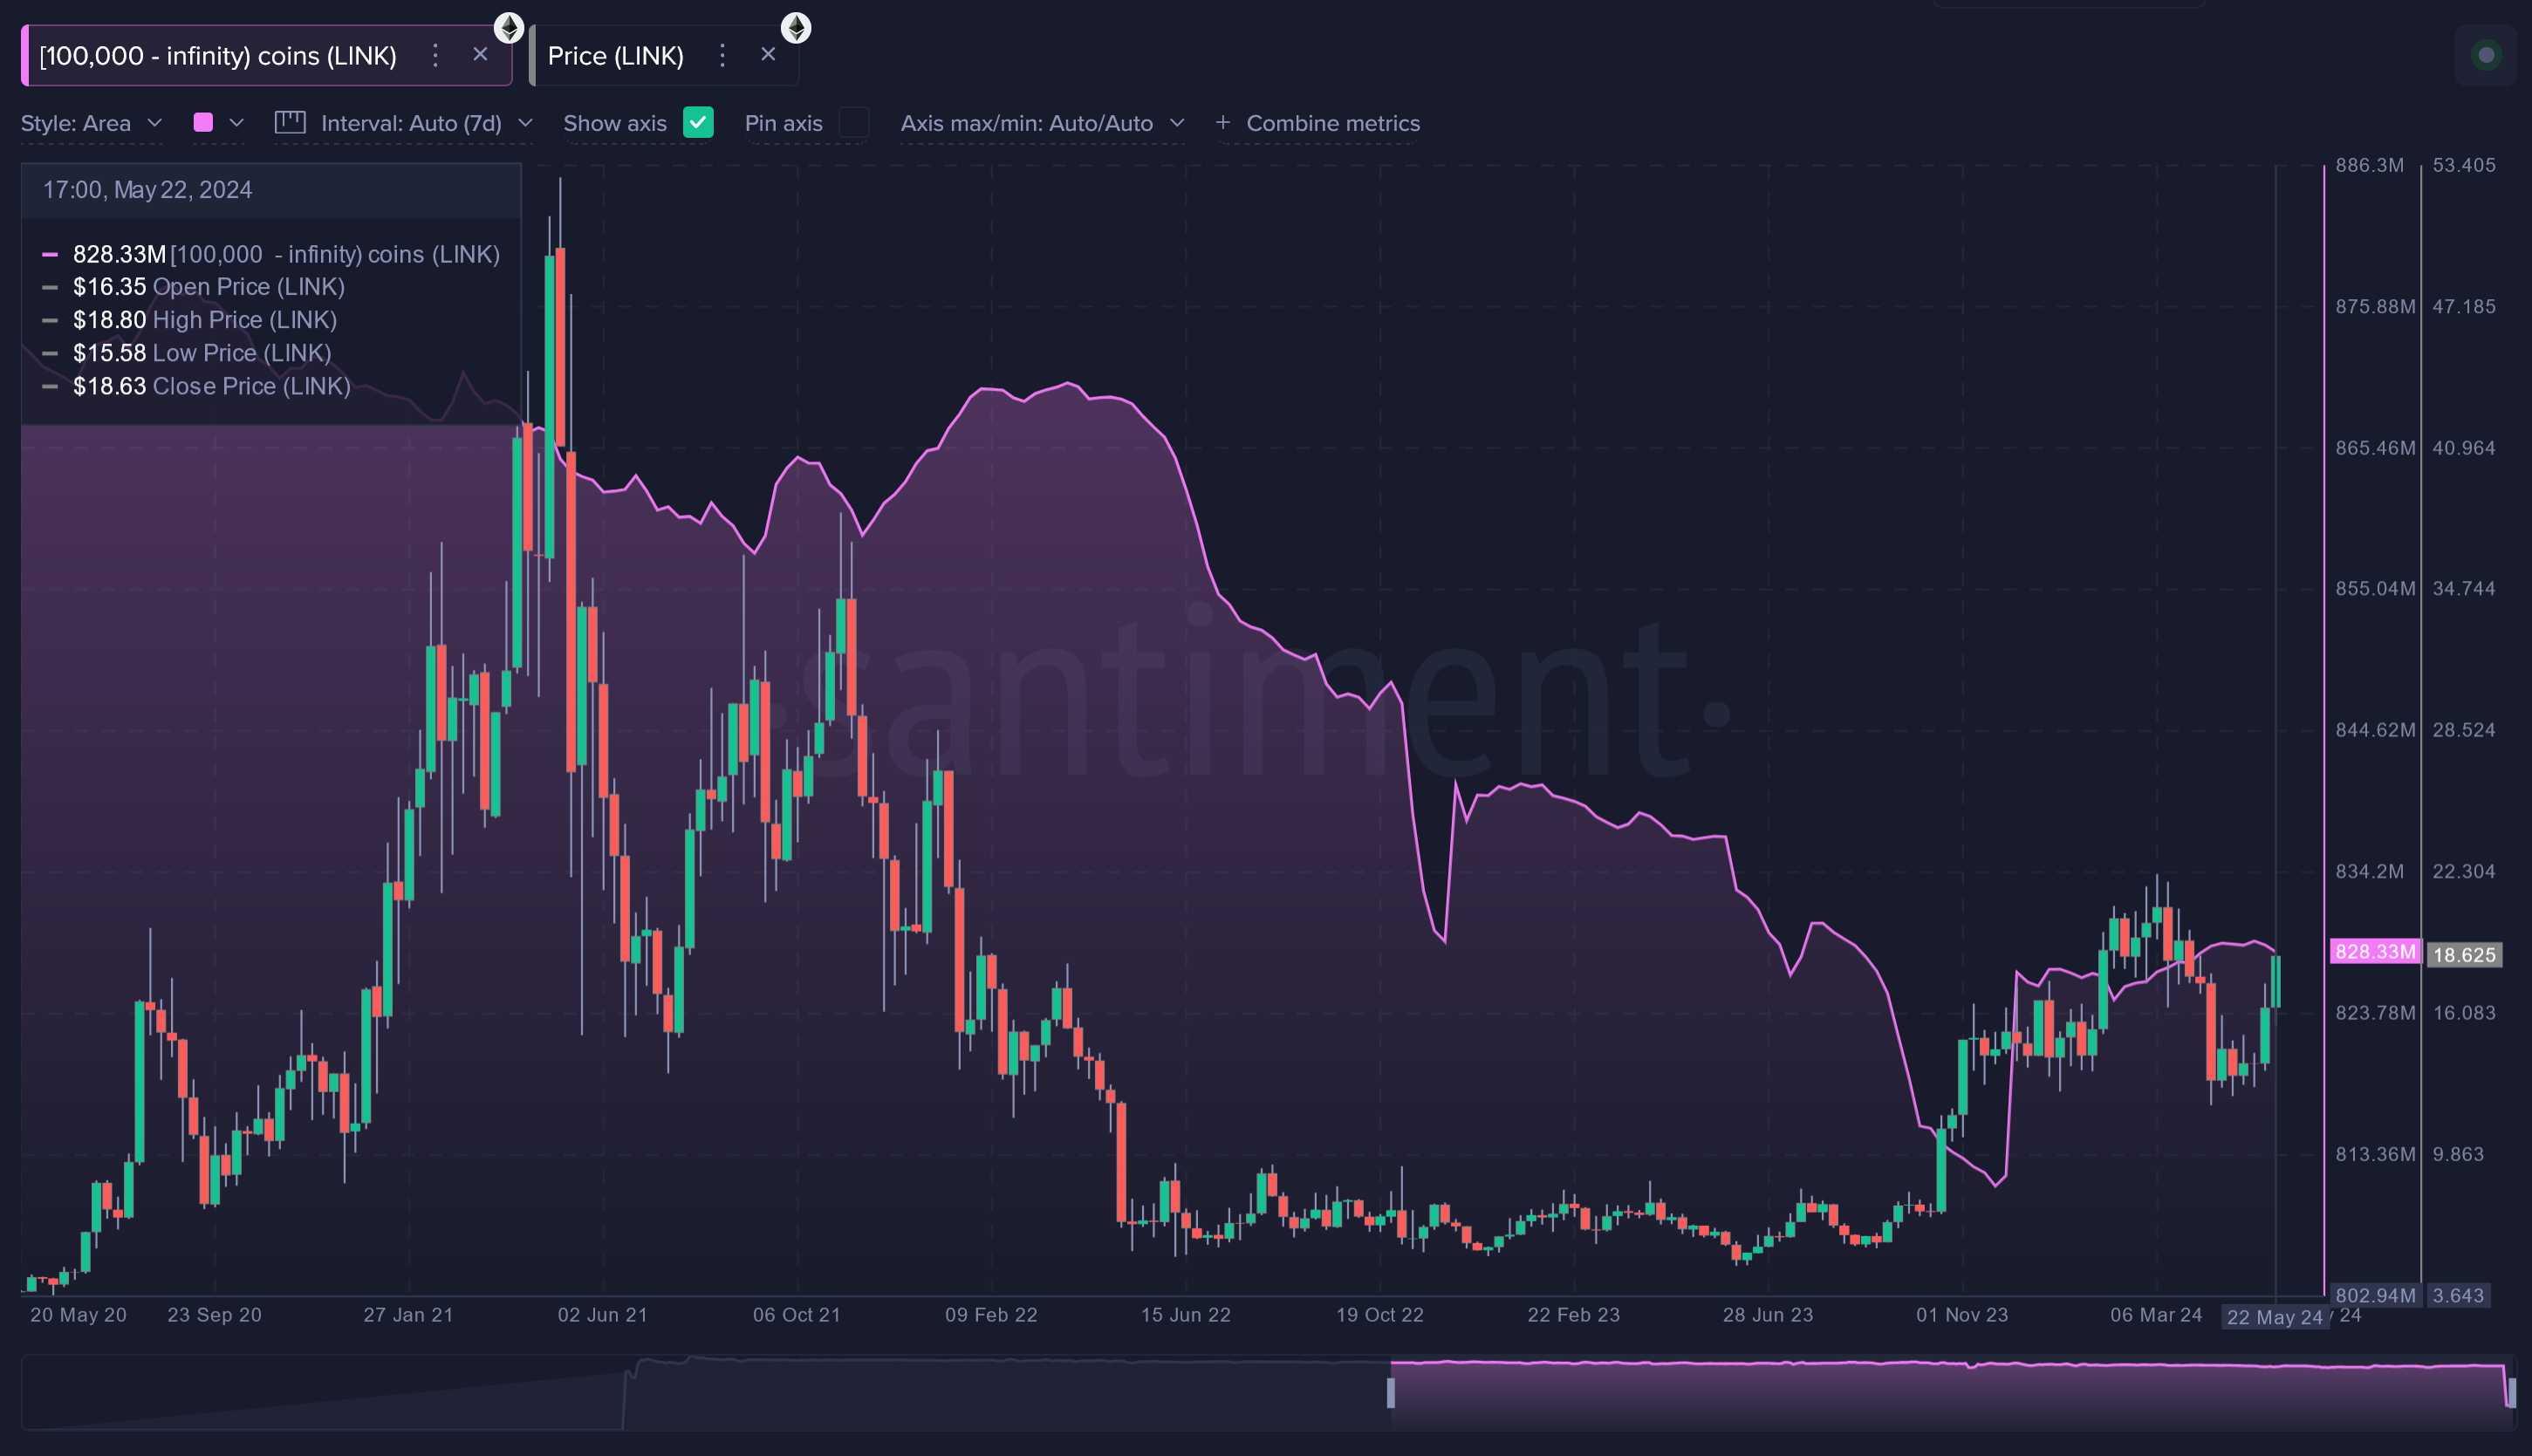
Task: Click the 813.36M axis label
Action: [2375, 1154]
